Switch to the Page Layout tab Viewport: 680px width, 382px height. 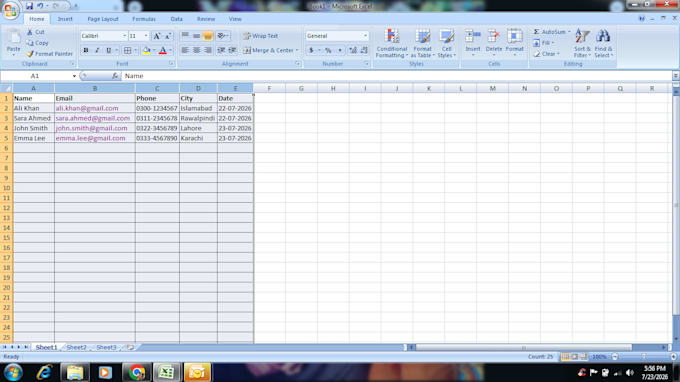tap(103, 19)
